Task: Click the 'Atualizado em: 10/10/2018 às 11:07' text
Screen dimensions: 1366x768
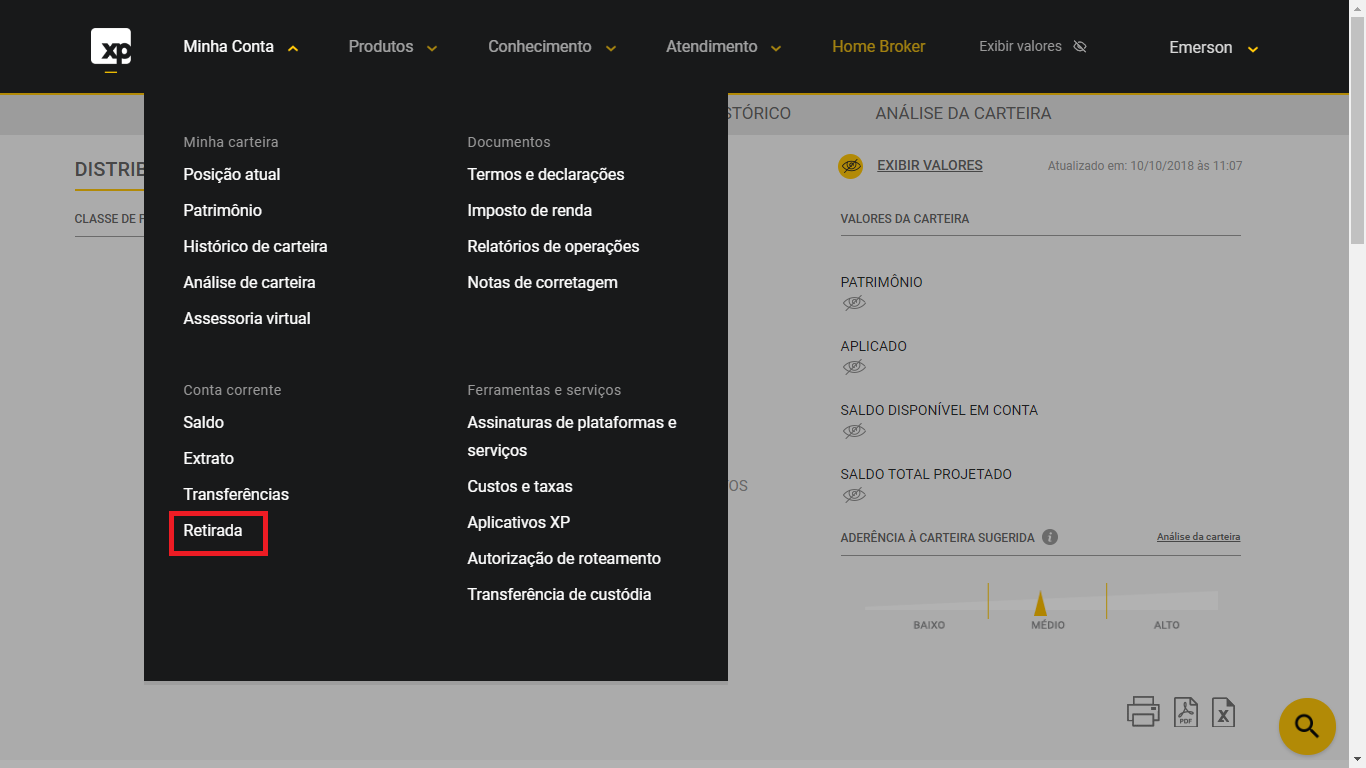Action: [1145, 166]
